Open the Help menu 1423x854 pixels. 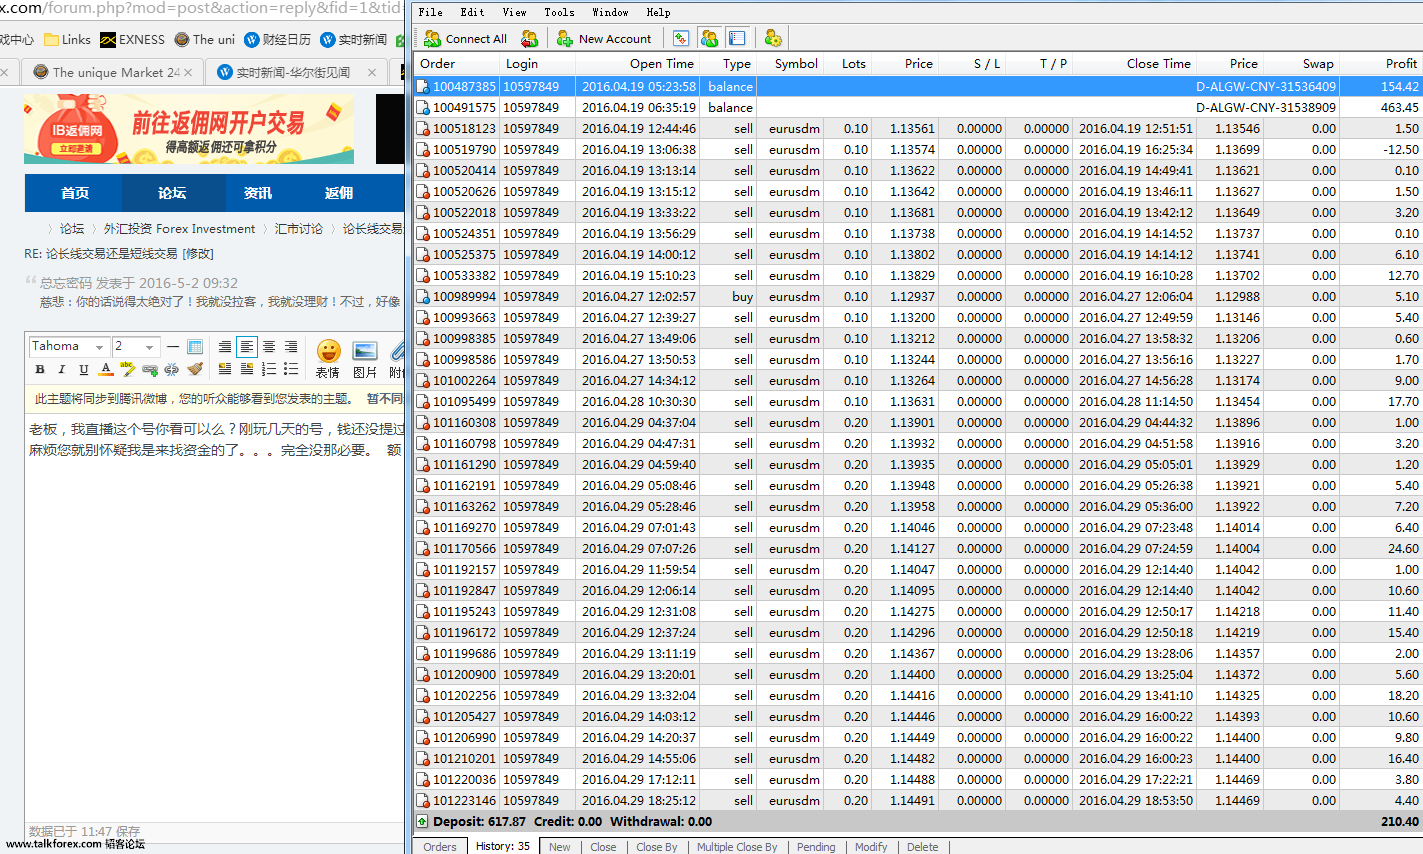(658, 12)
